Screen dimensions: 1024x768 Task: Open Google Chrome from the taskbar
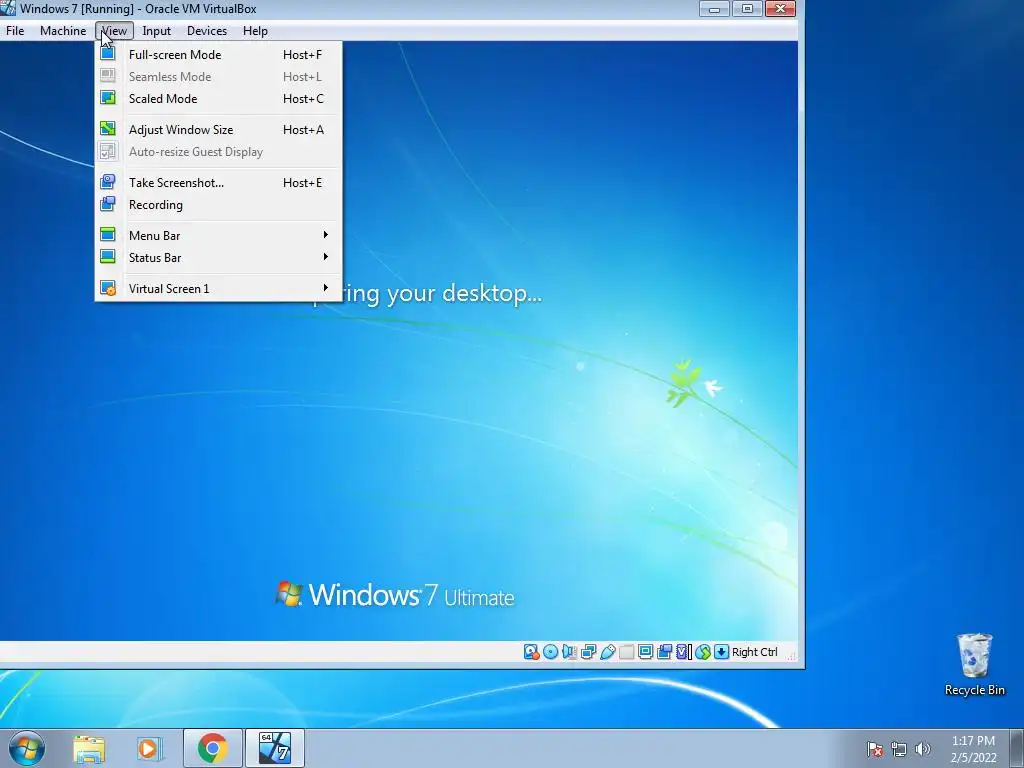point(212,748)
